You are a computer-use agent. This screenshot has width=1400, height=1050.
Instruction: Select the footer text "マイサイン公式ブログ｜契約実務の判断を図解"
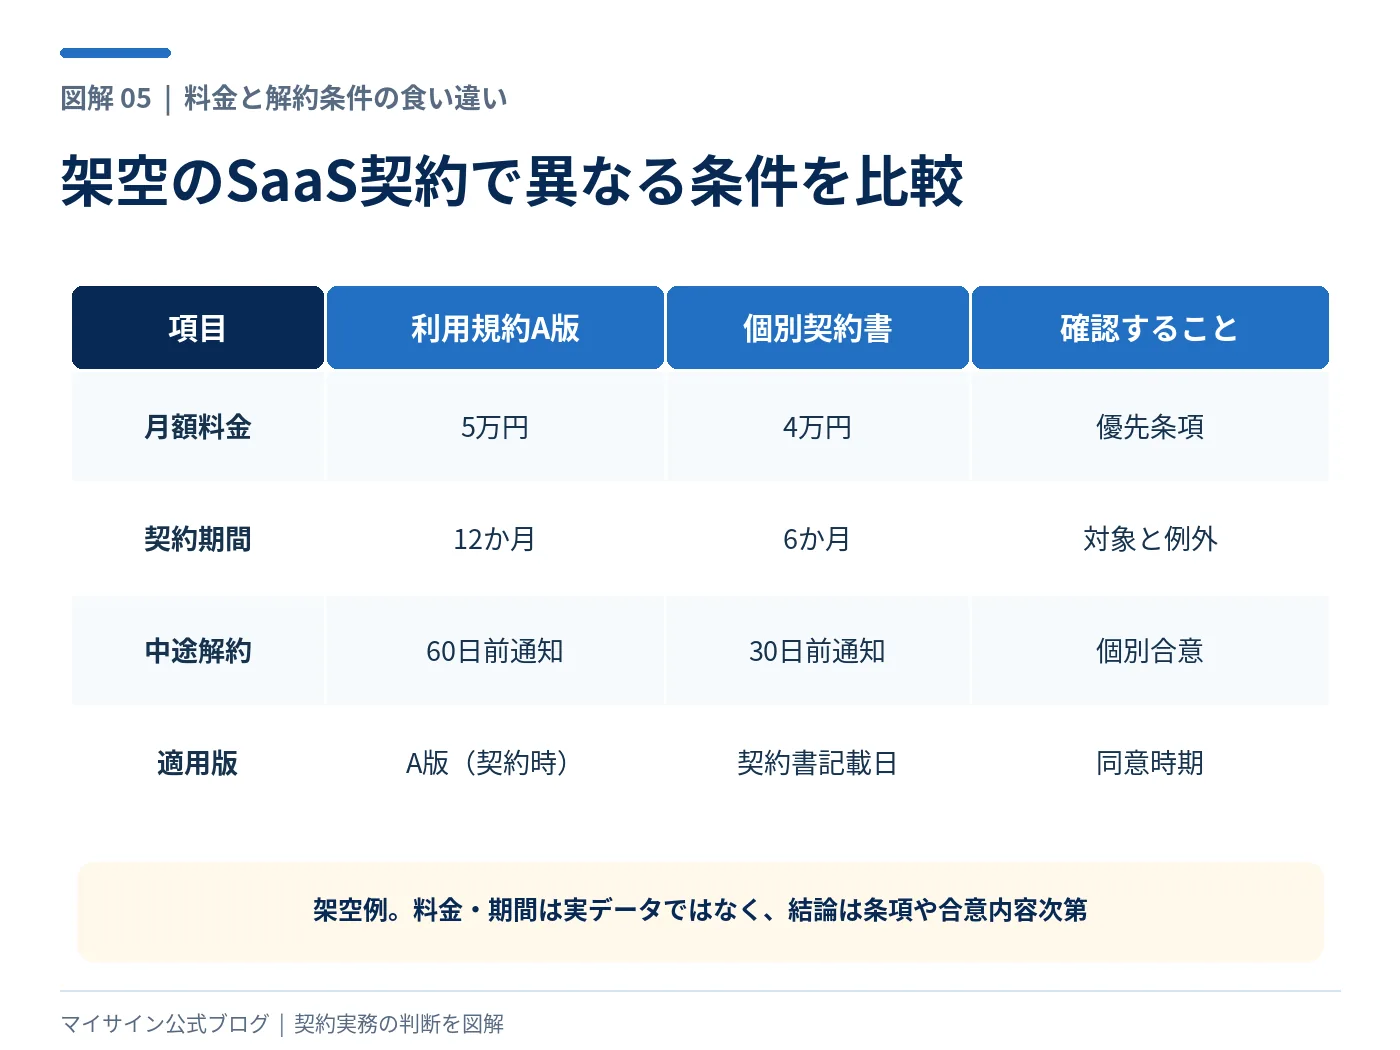tap(282, 1024)
